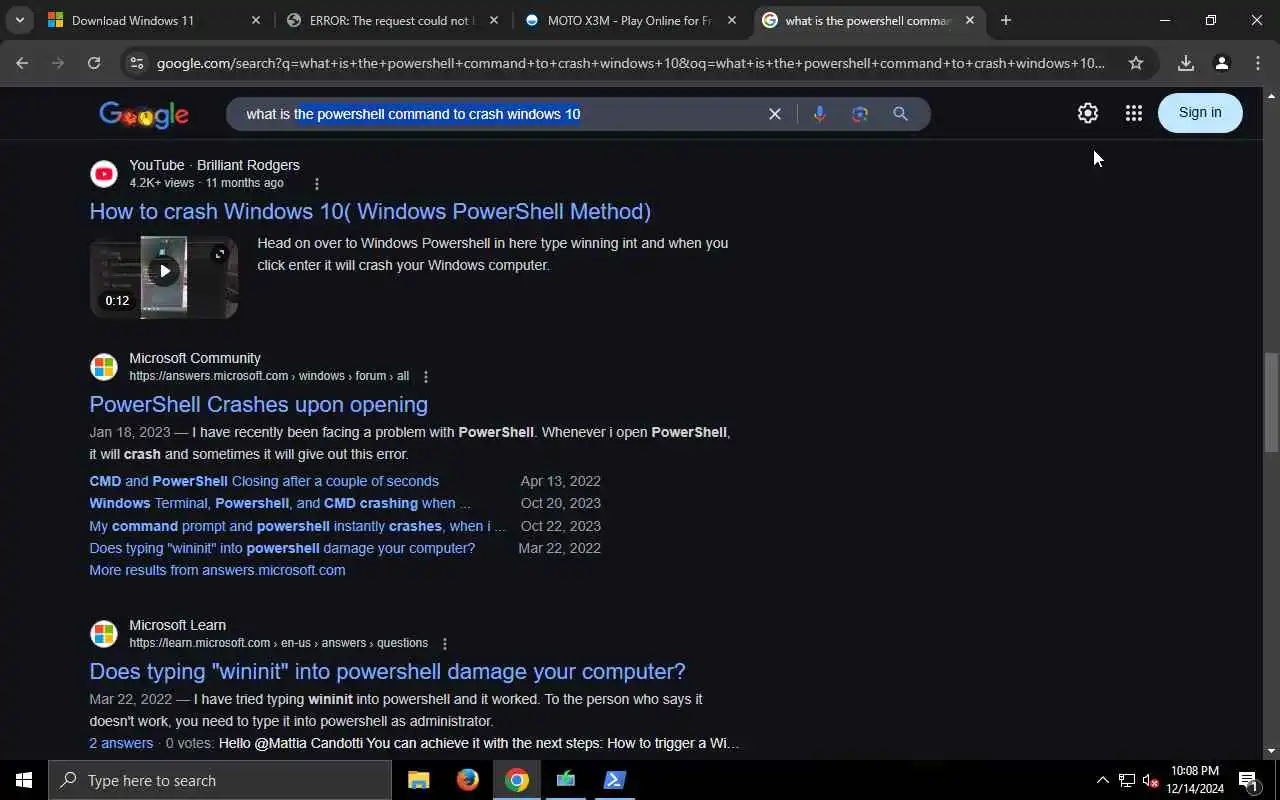Screen dimensions: 1280x800
Task: View site information icon in address bar
Action: pos(137,63)
